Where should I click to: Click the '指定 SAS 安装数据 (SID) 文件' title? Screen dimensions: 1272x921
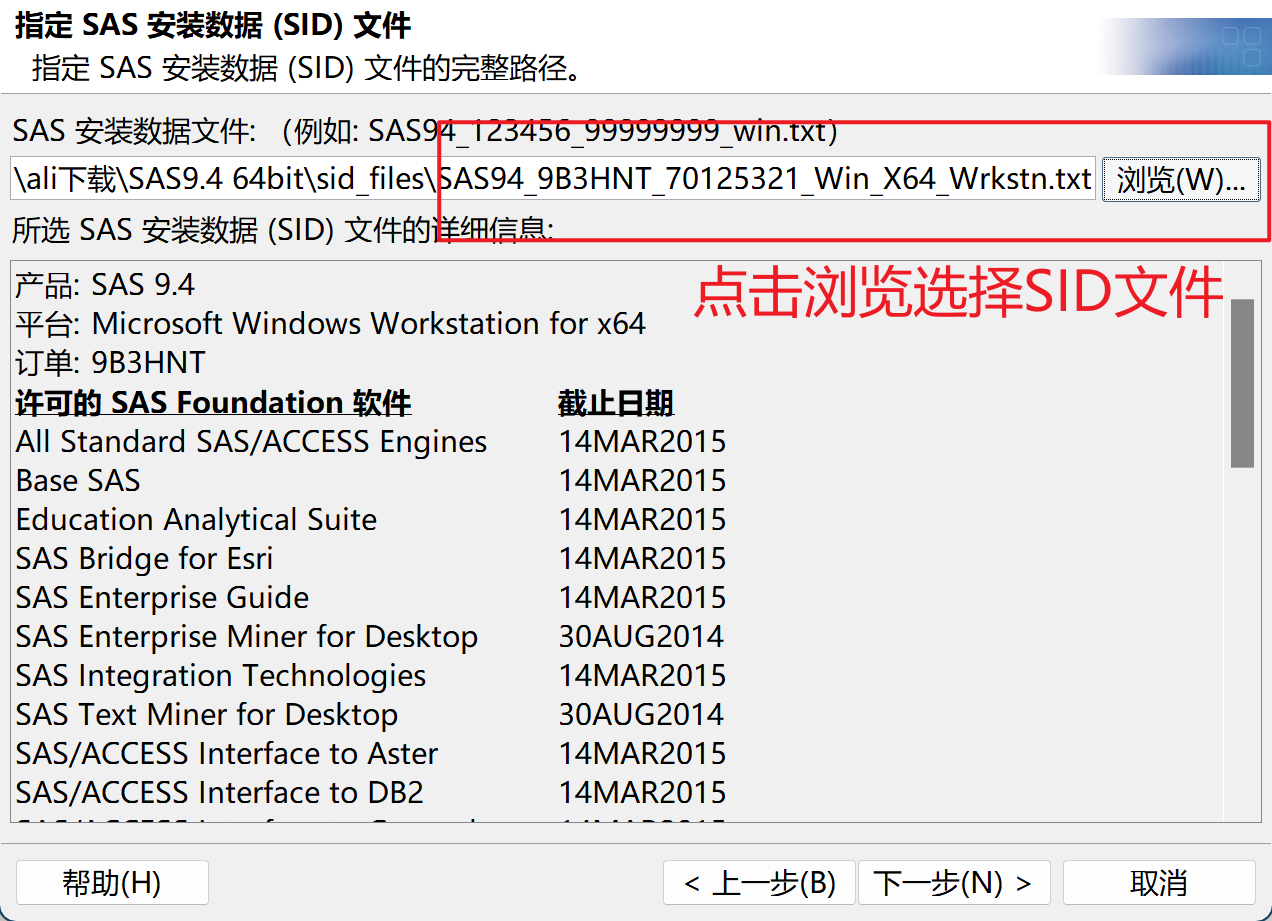213,25
